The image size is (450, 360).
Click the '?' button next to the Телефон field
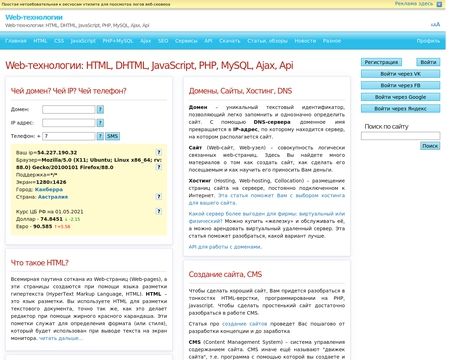pyautogui.click(x=100, y=136)
